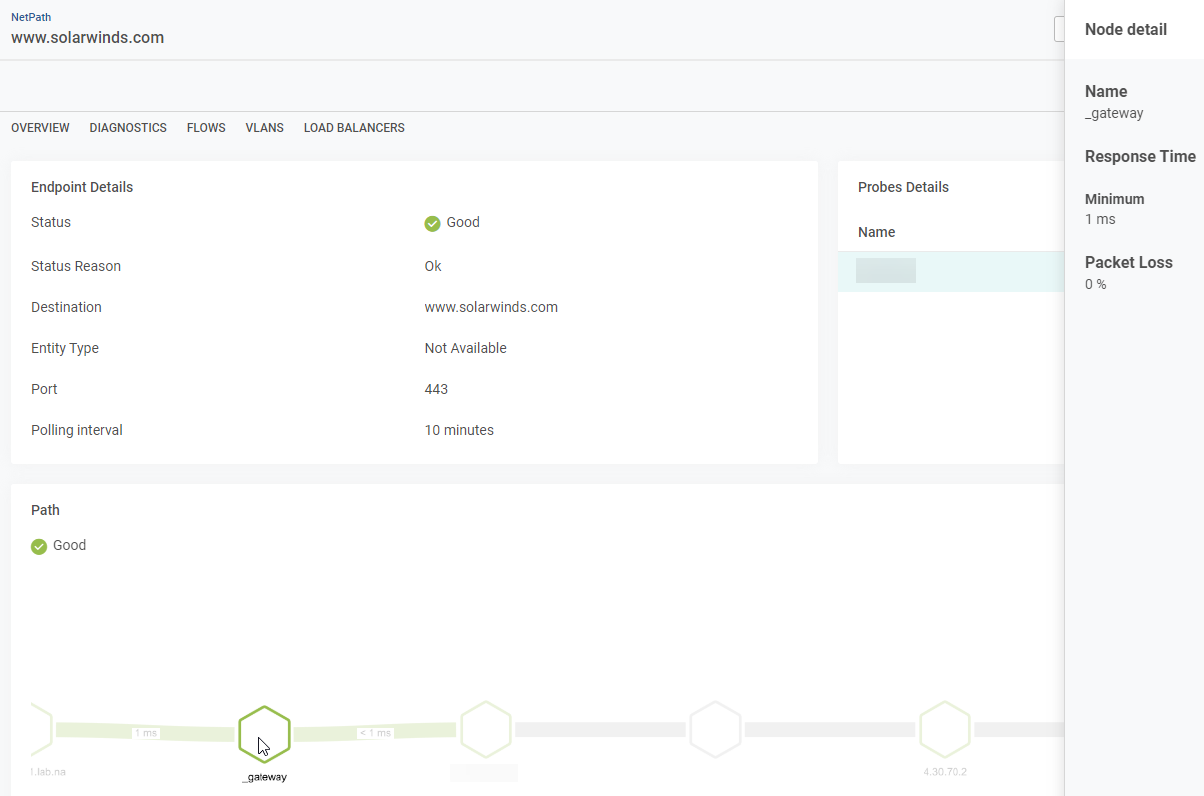Open the FLOWS tab
This screenshot has width=1204, height=796.
point(206,128)
